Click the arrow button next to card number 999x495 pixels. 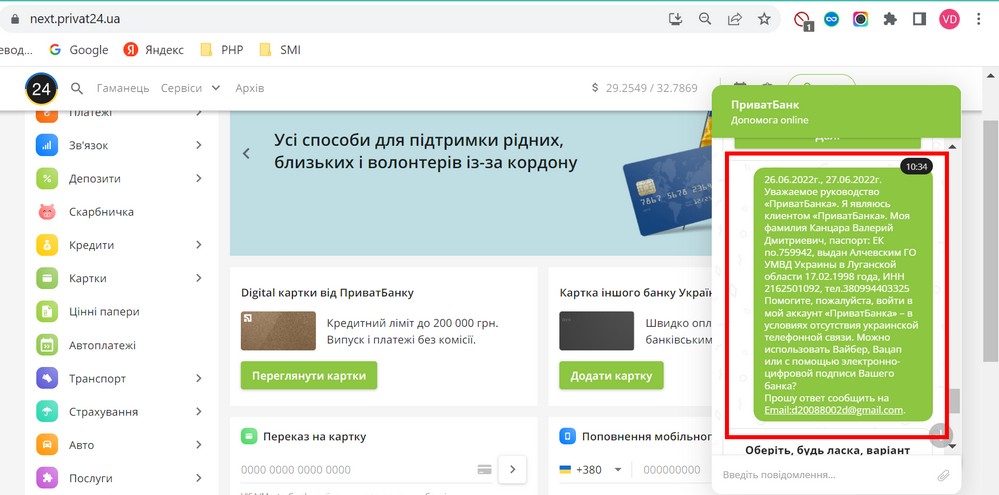point(512,470)
